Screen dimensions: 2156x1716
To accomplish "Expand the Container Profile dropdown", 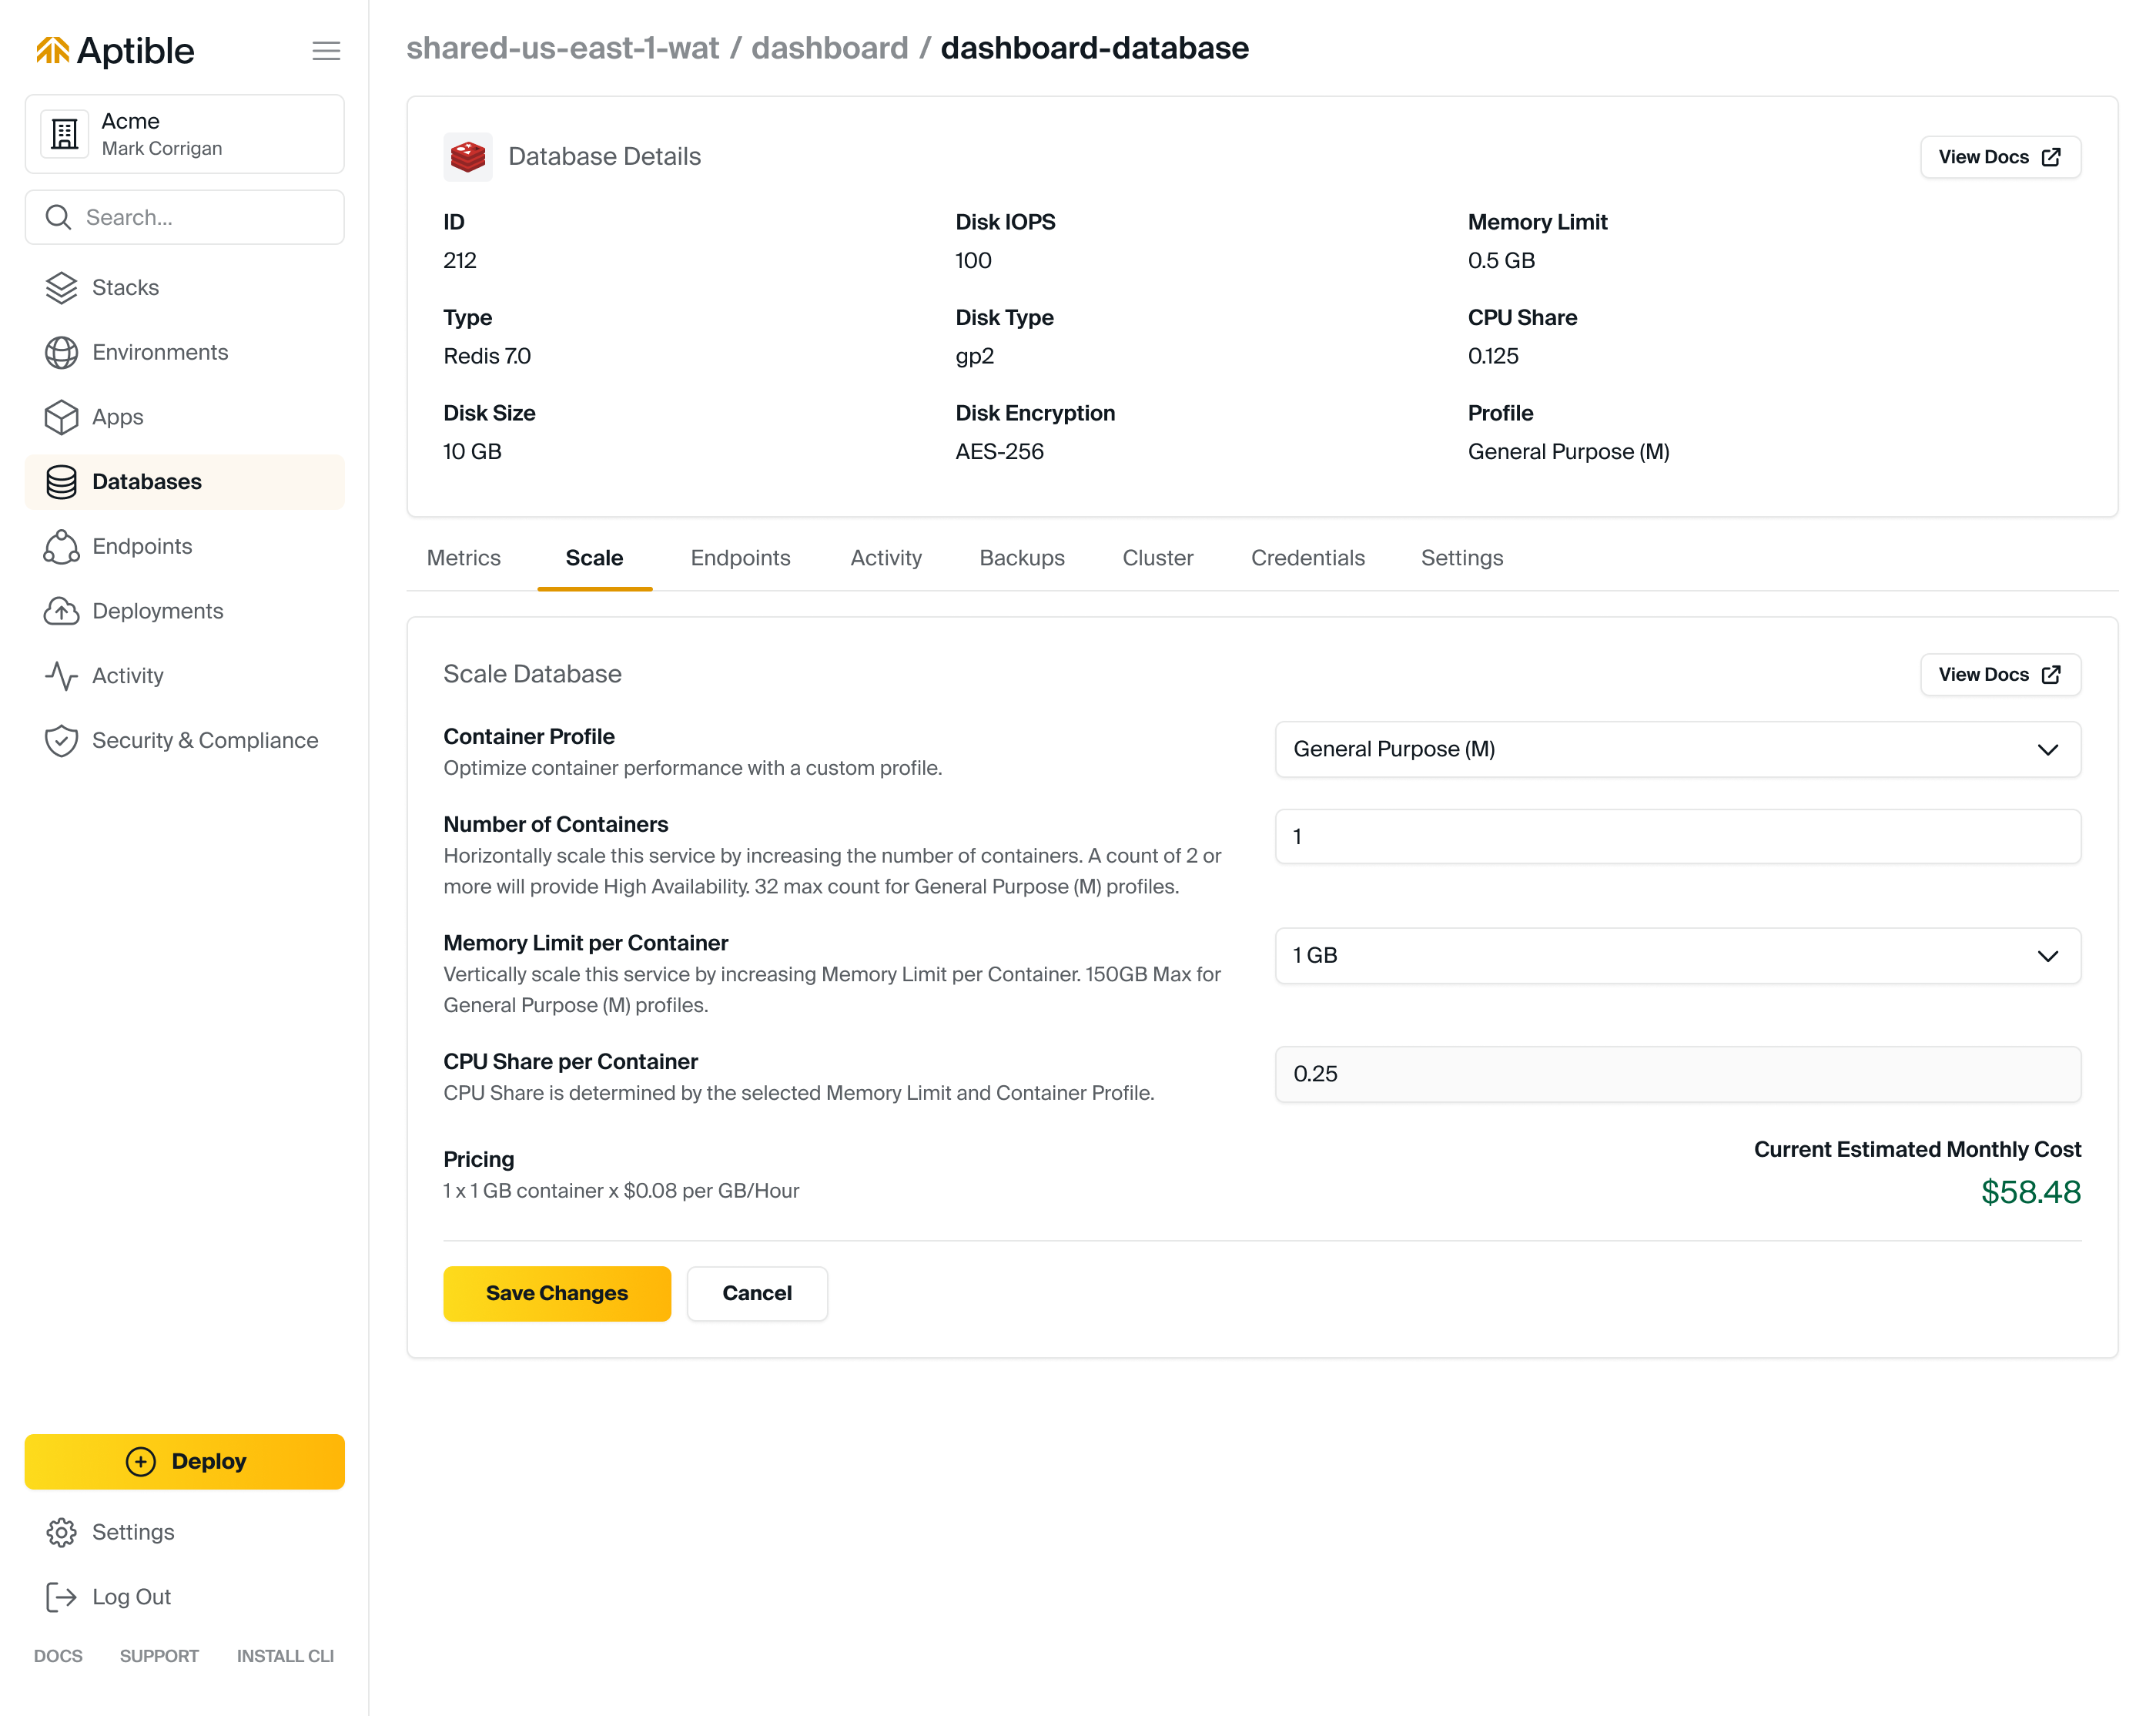I will click(1677, 749).
